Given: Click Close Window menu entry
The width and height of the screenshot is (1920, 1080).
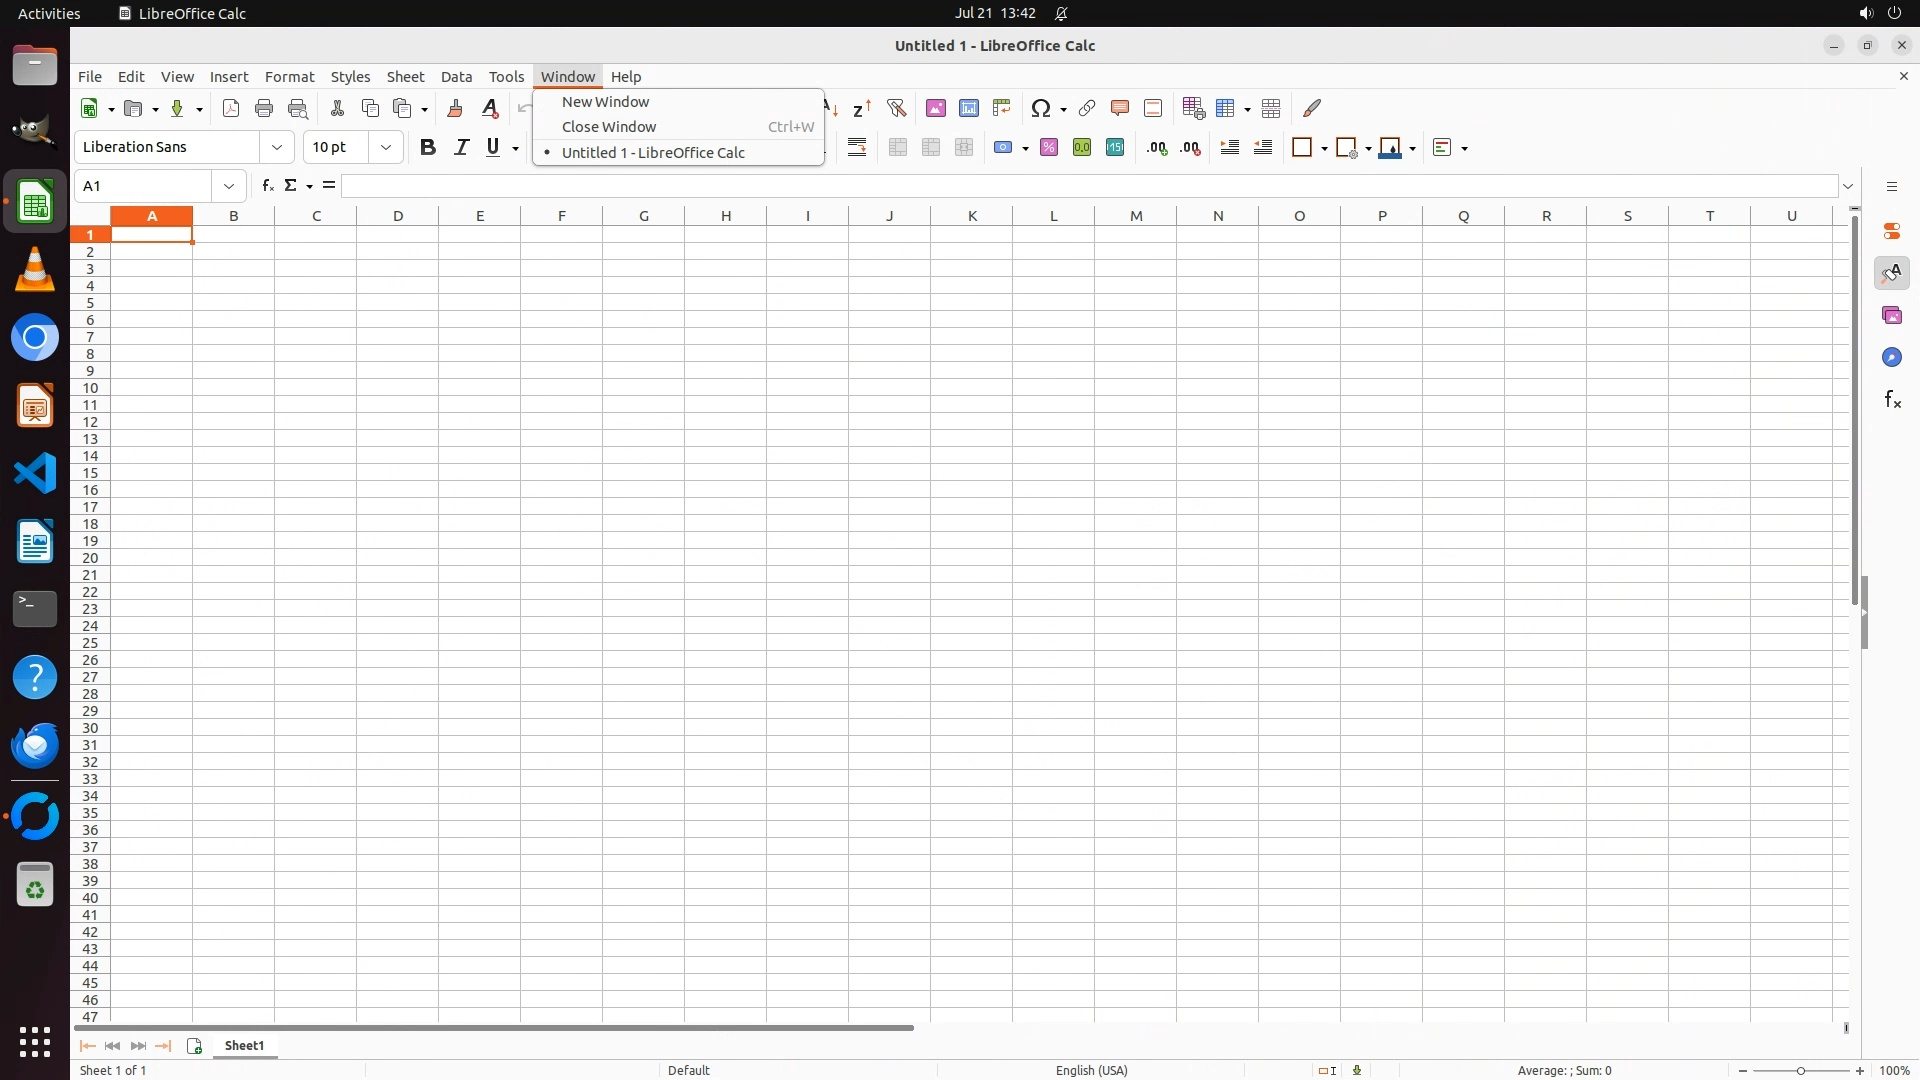Looking at the screenshot, I should click(608, 127).
